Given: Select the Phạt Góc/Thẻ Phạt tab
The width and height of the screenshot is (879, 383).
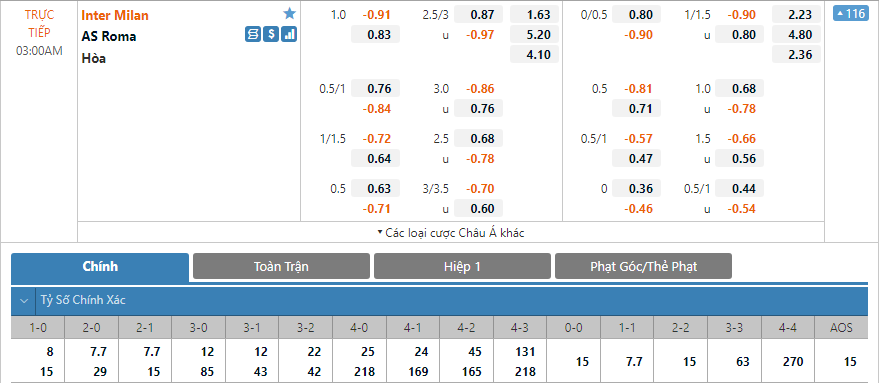Looking at the screenshot, I should point(644,266).
